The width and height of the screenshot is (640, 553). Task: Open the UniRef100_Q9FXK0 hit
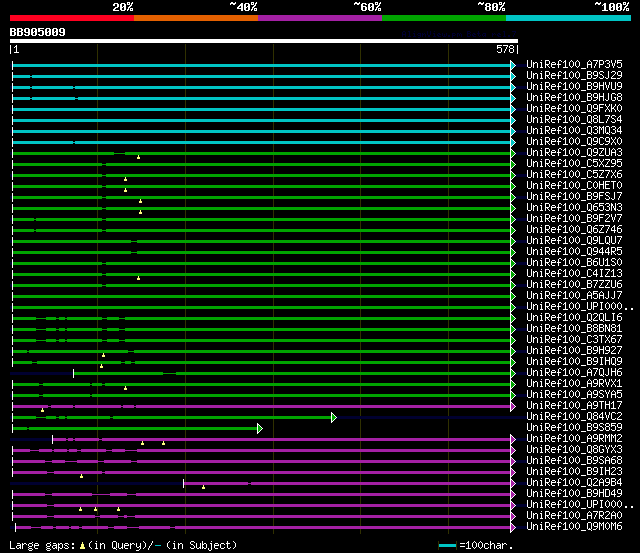click(574, 109)
